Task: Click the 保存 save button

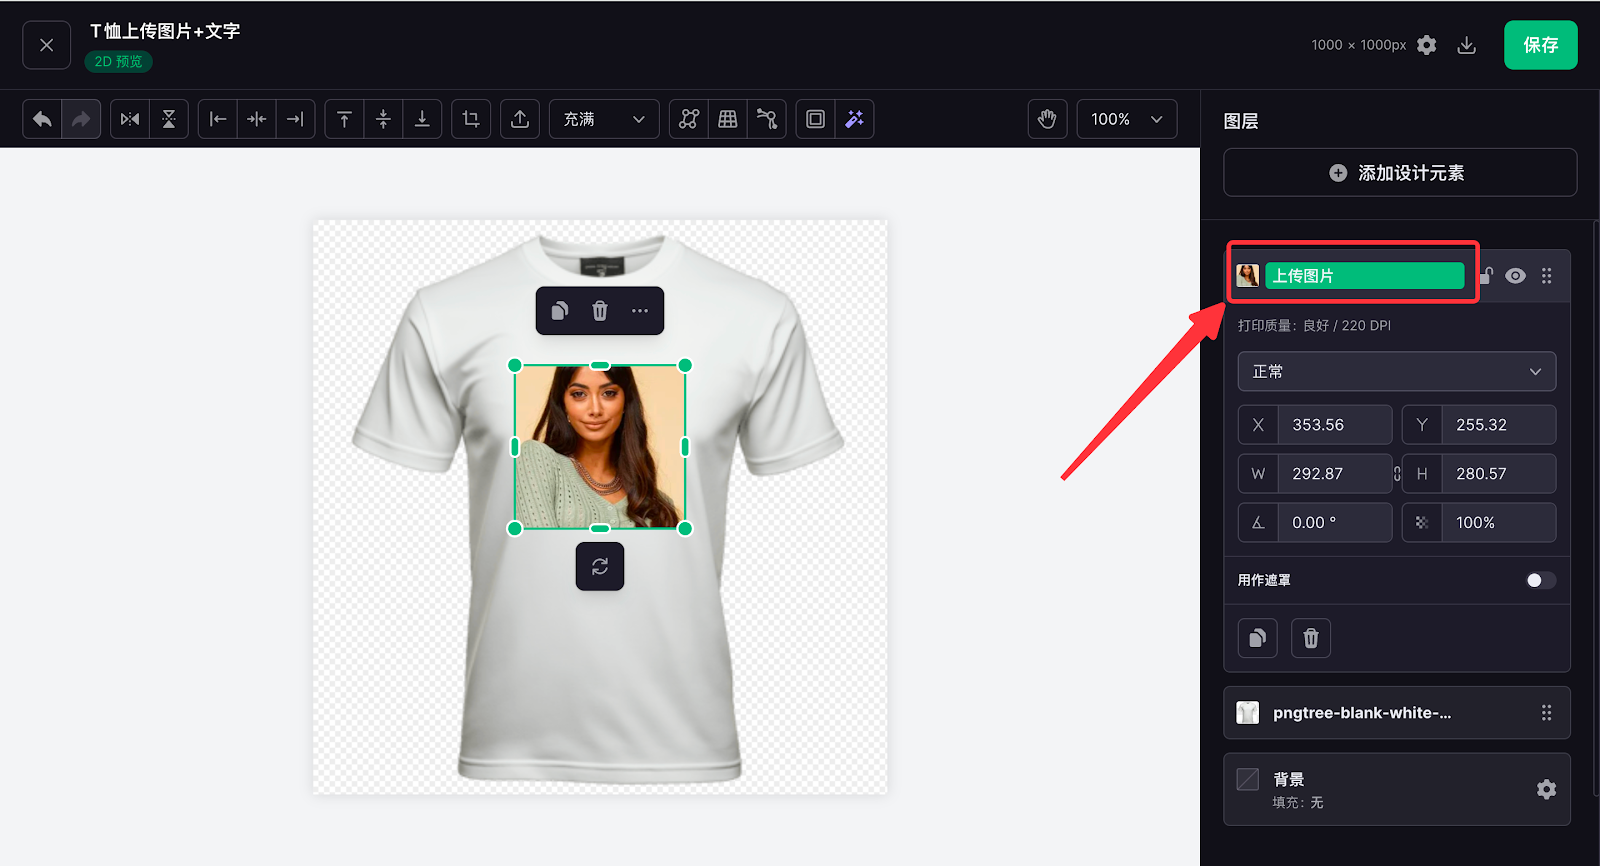Action: click(x=1540, y=45)
